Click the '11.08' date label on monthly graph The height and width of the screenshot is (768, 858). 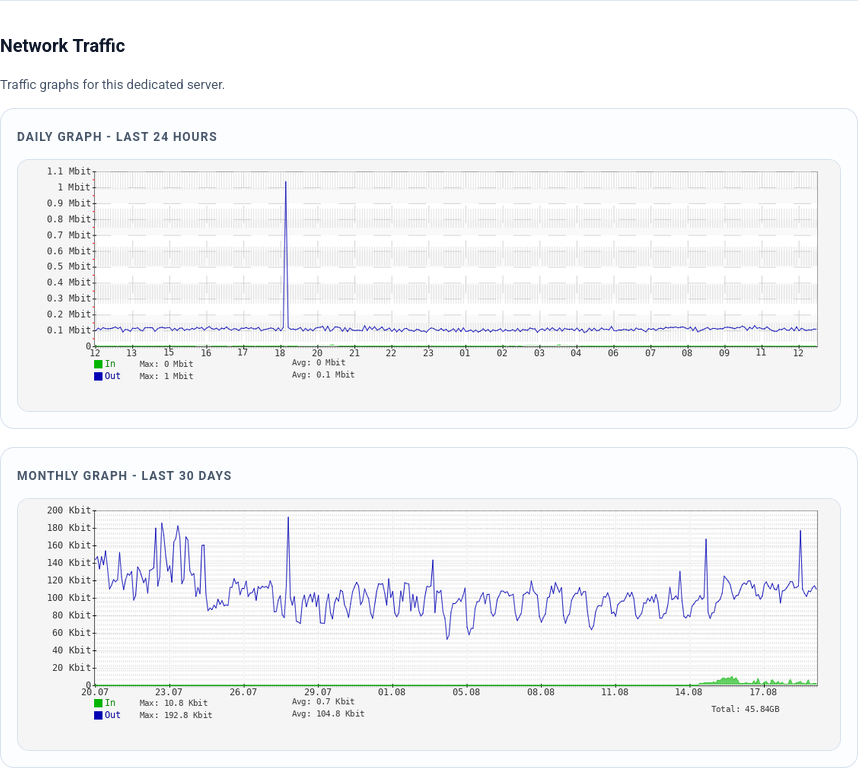click(615, 692)
